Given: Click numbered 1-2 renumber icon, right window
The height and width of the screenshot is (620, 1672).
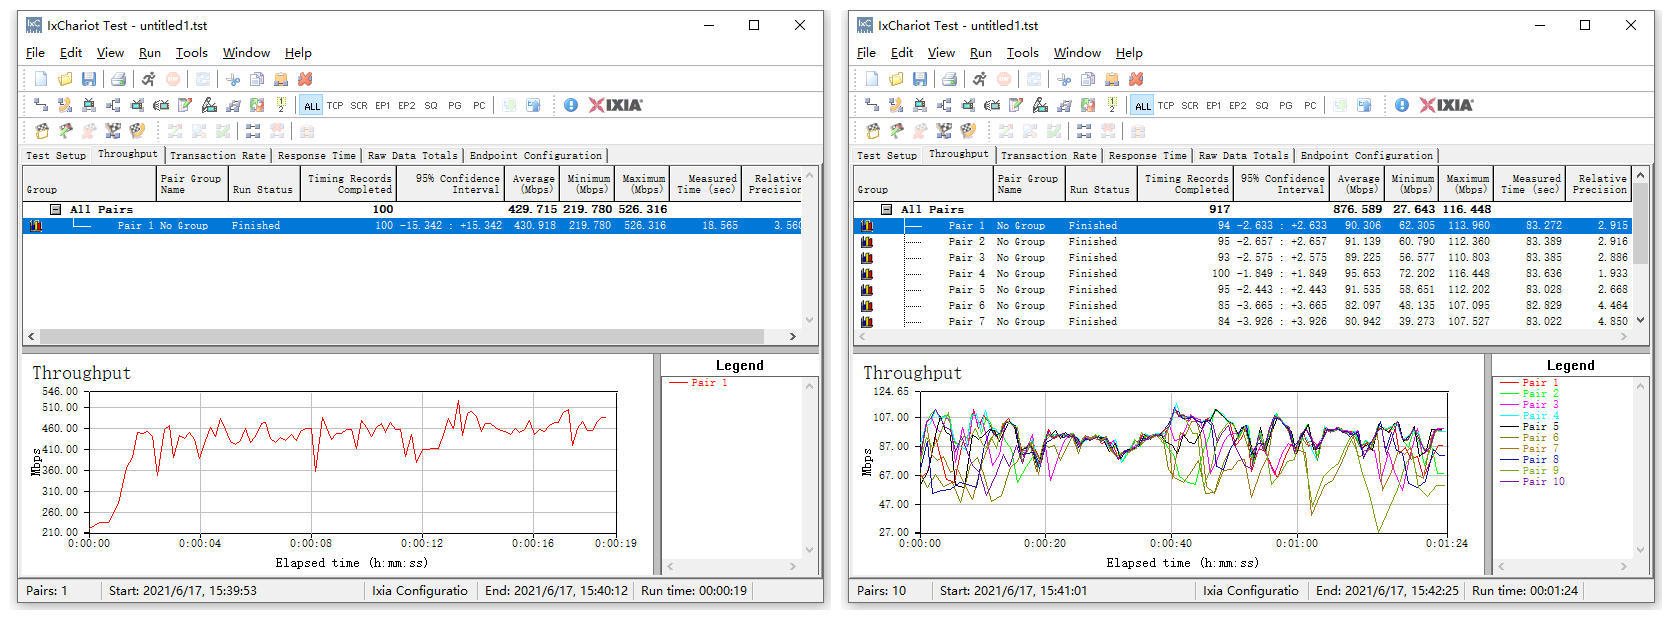Looking at the screenshot, I should (x=1112, y=105).
